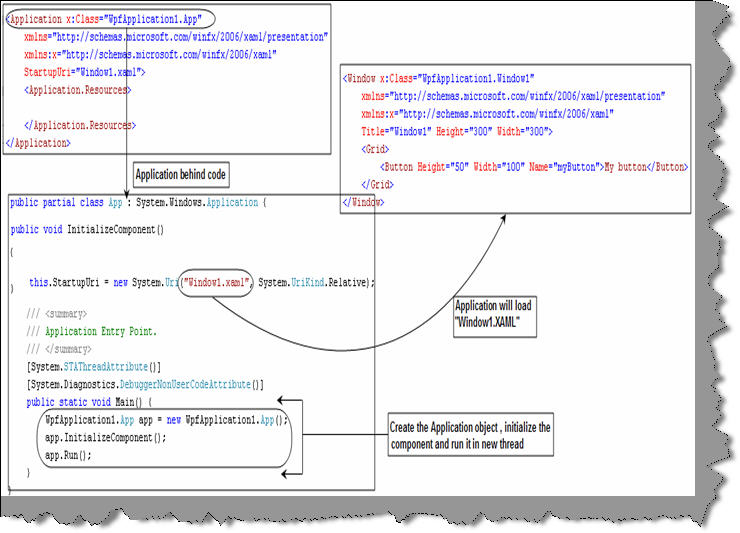Click the xmlns:x line in the Window XAML
Image resolution: width=740 pixels, height=533 pixels.
point(487,114)
